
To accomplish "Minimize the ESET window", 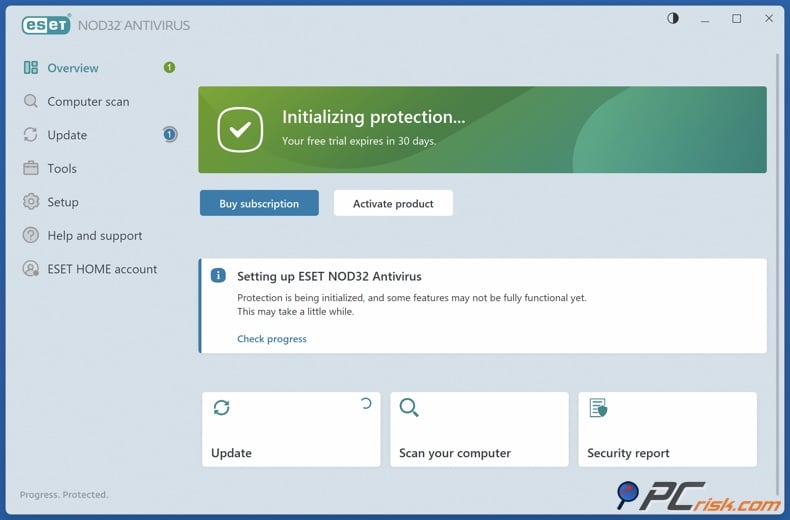I will point(705,21).
